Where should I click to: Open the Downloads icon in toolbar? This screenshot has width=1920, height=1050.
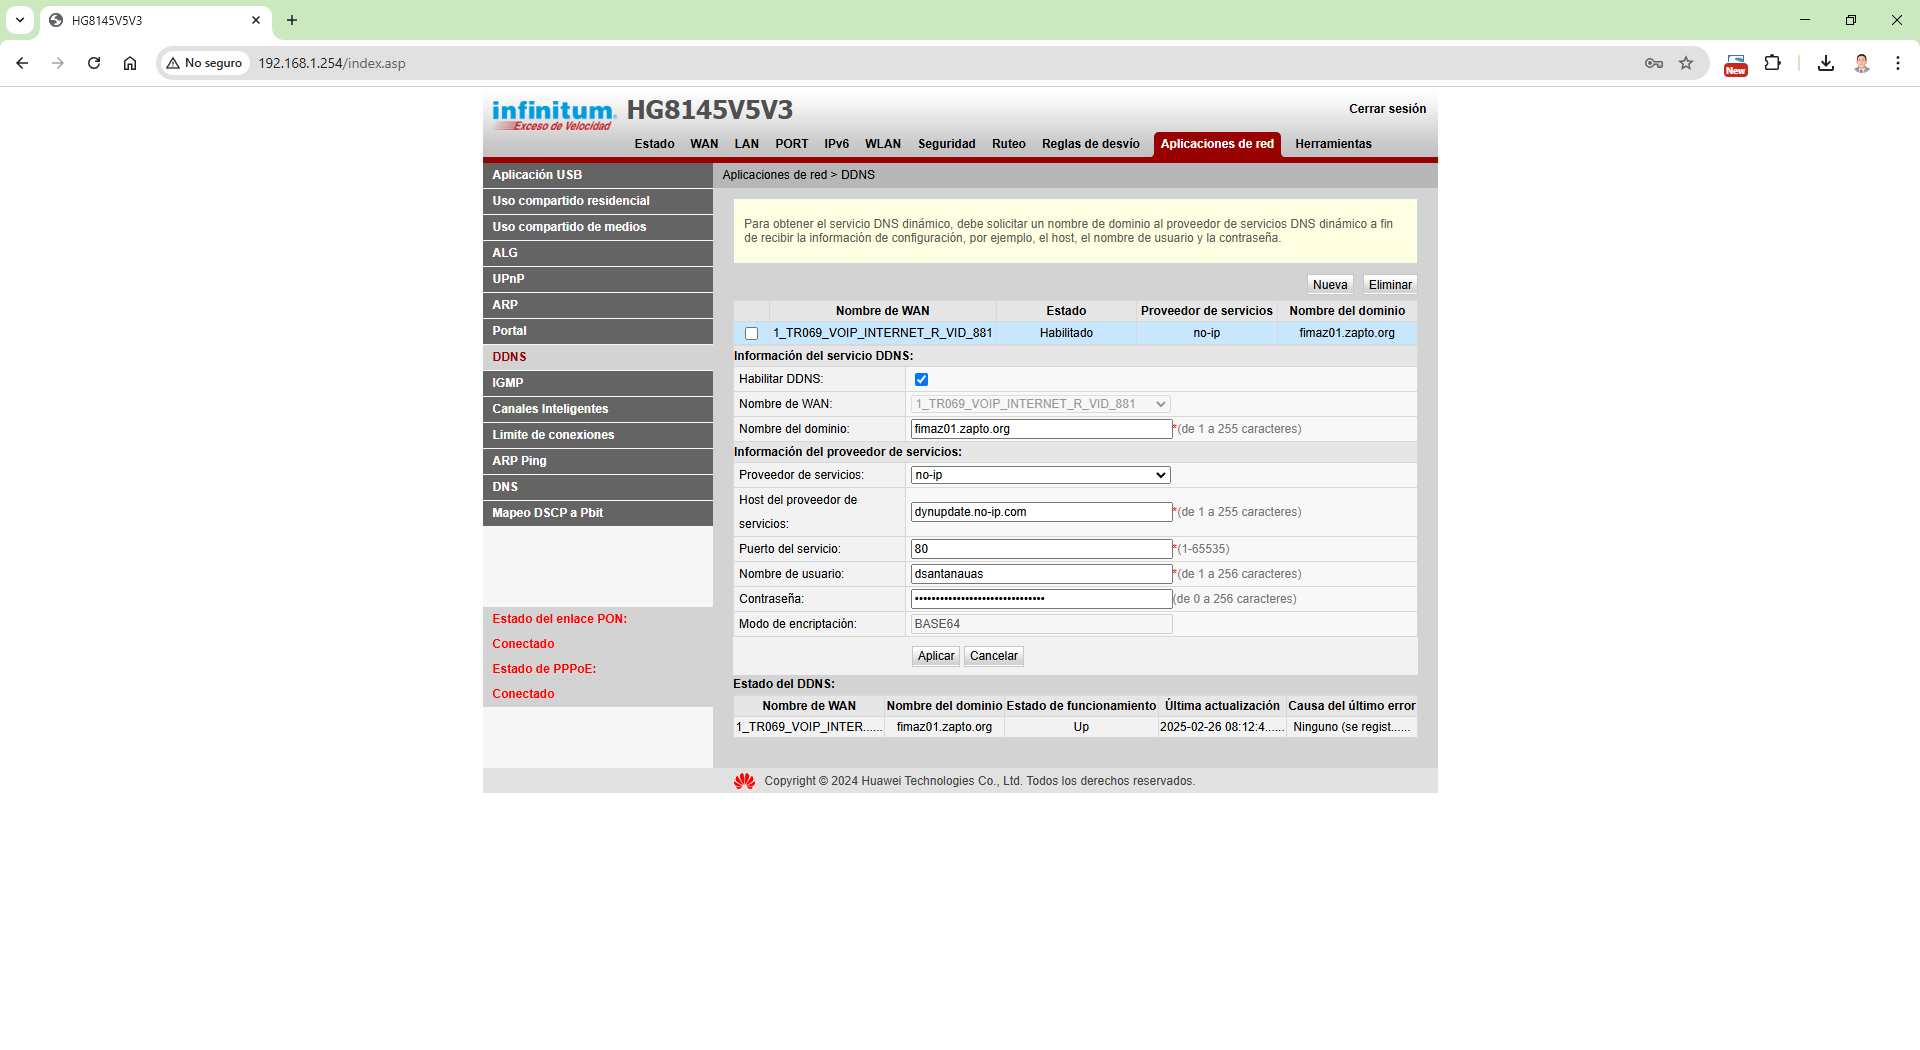point(1825,63)
